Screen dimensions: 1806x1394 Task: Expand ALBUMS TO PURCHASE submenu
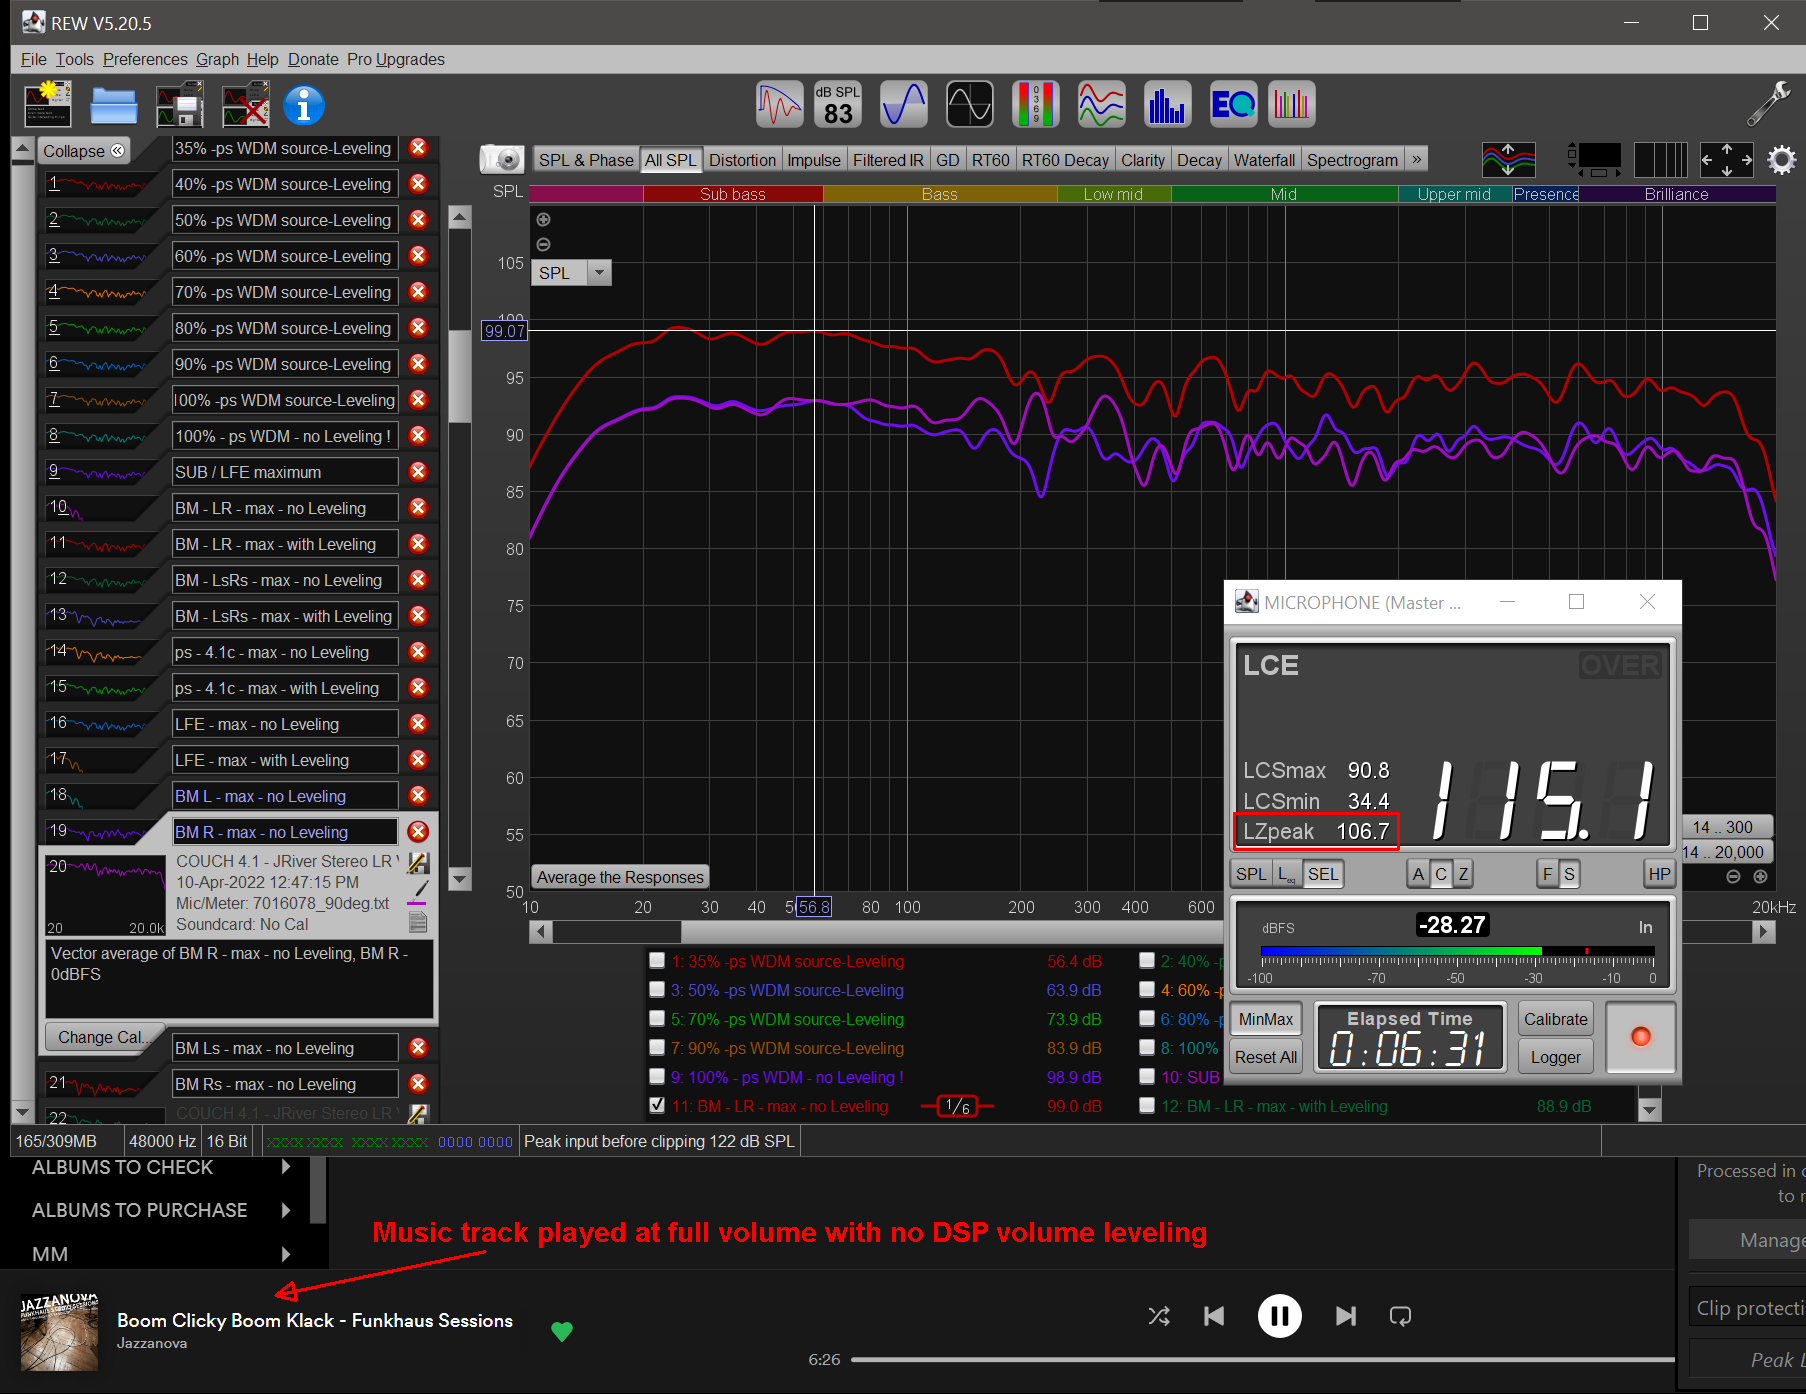(286, 1210)
